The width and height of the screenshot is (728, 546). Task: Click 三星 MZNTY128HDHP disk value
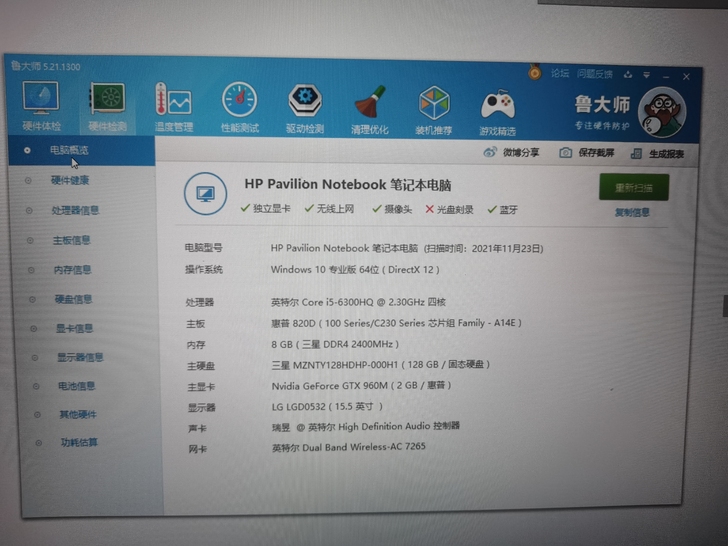[381, 365]
